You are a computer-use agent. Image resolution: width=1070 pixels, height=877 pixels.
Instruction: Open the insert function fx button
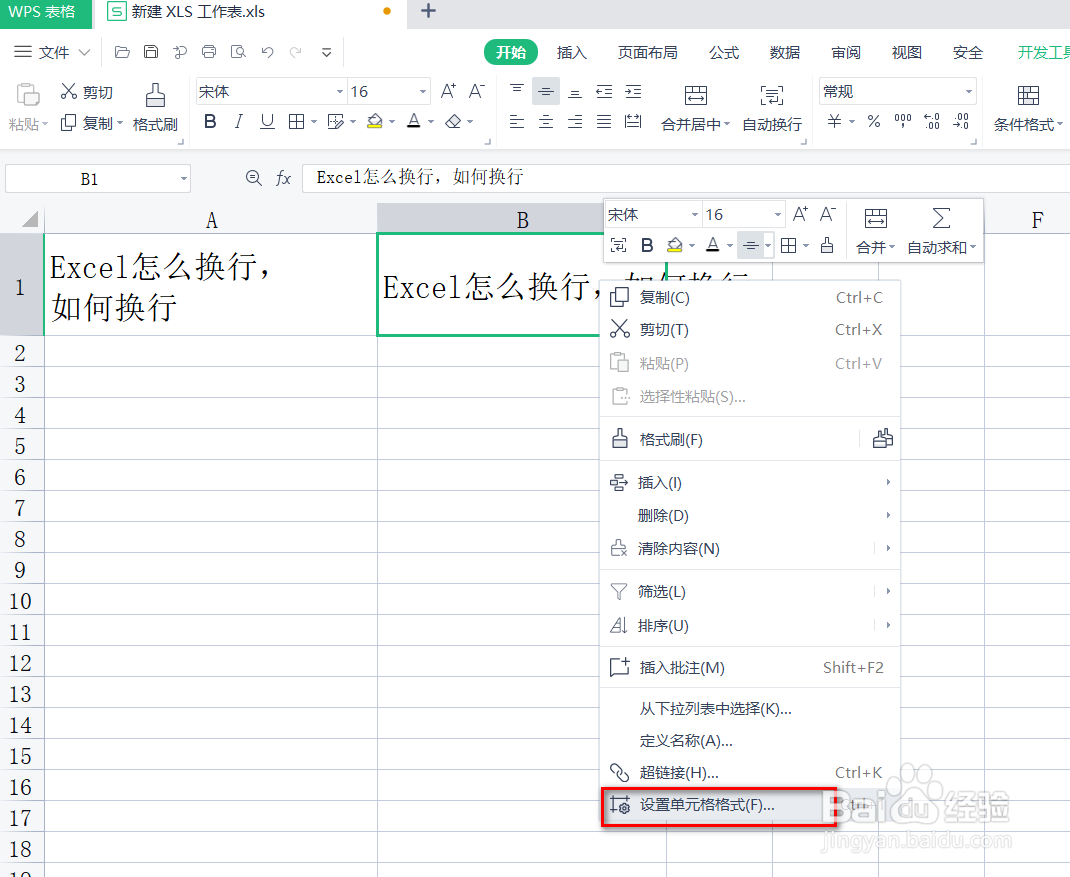284,177
